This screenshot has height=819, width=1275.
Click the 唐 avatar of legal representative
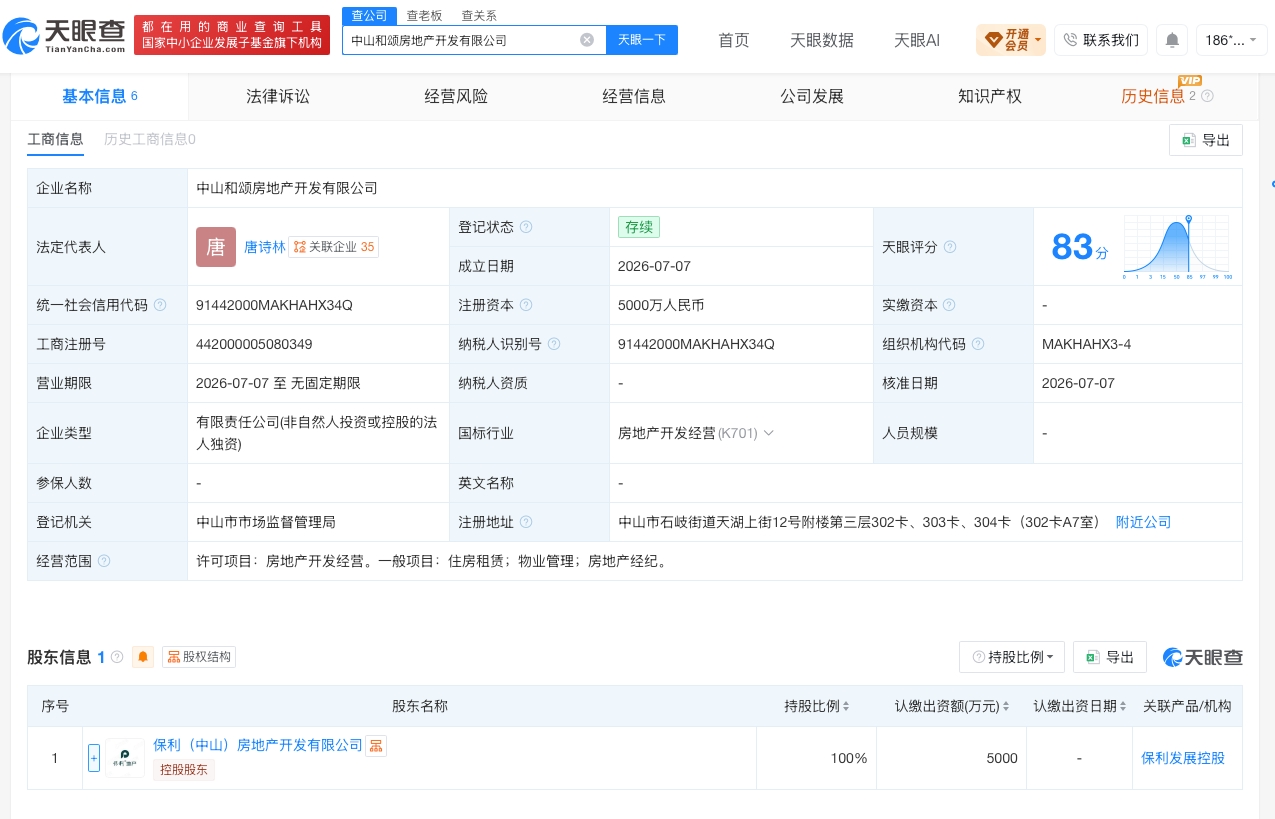(x=216, y=247)
